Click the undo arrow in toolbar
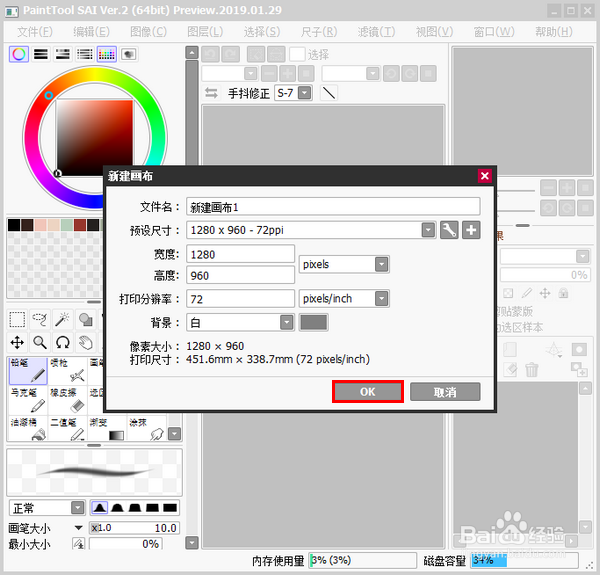Screen dimensions: 600x575 coord(210,54)
